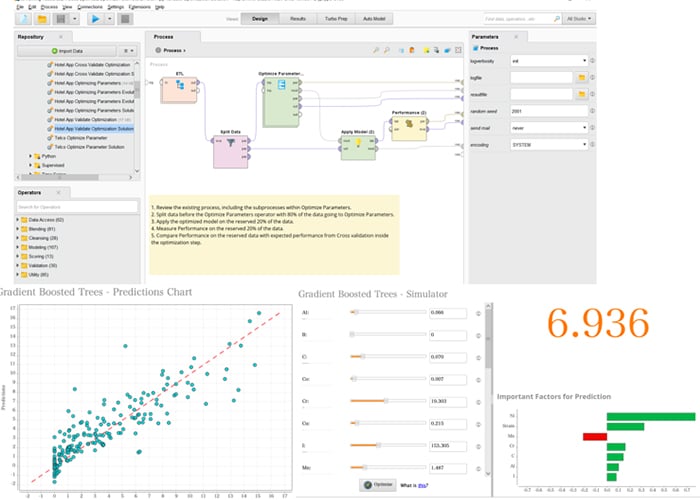Select Telco Optimize Parameter Solution entry
The image size is (700, 500).
[89, 147]
